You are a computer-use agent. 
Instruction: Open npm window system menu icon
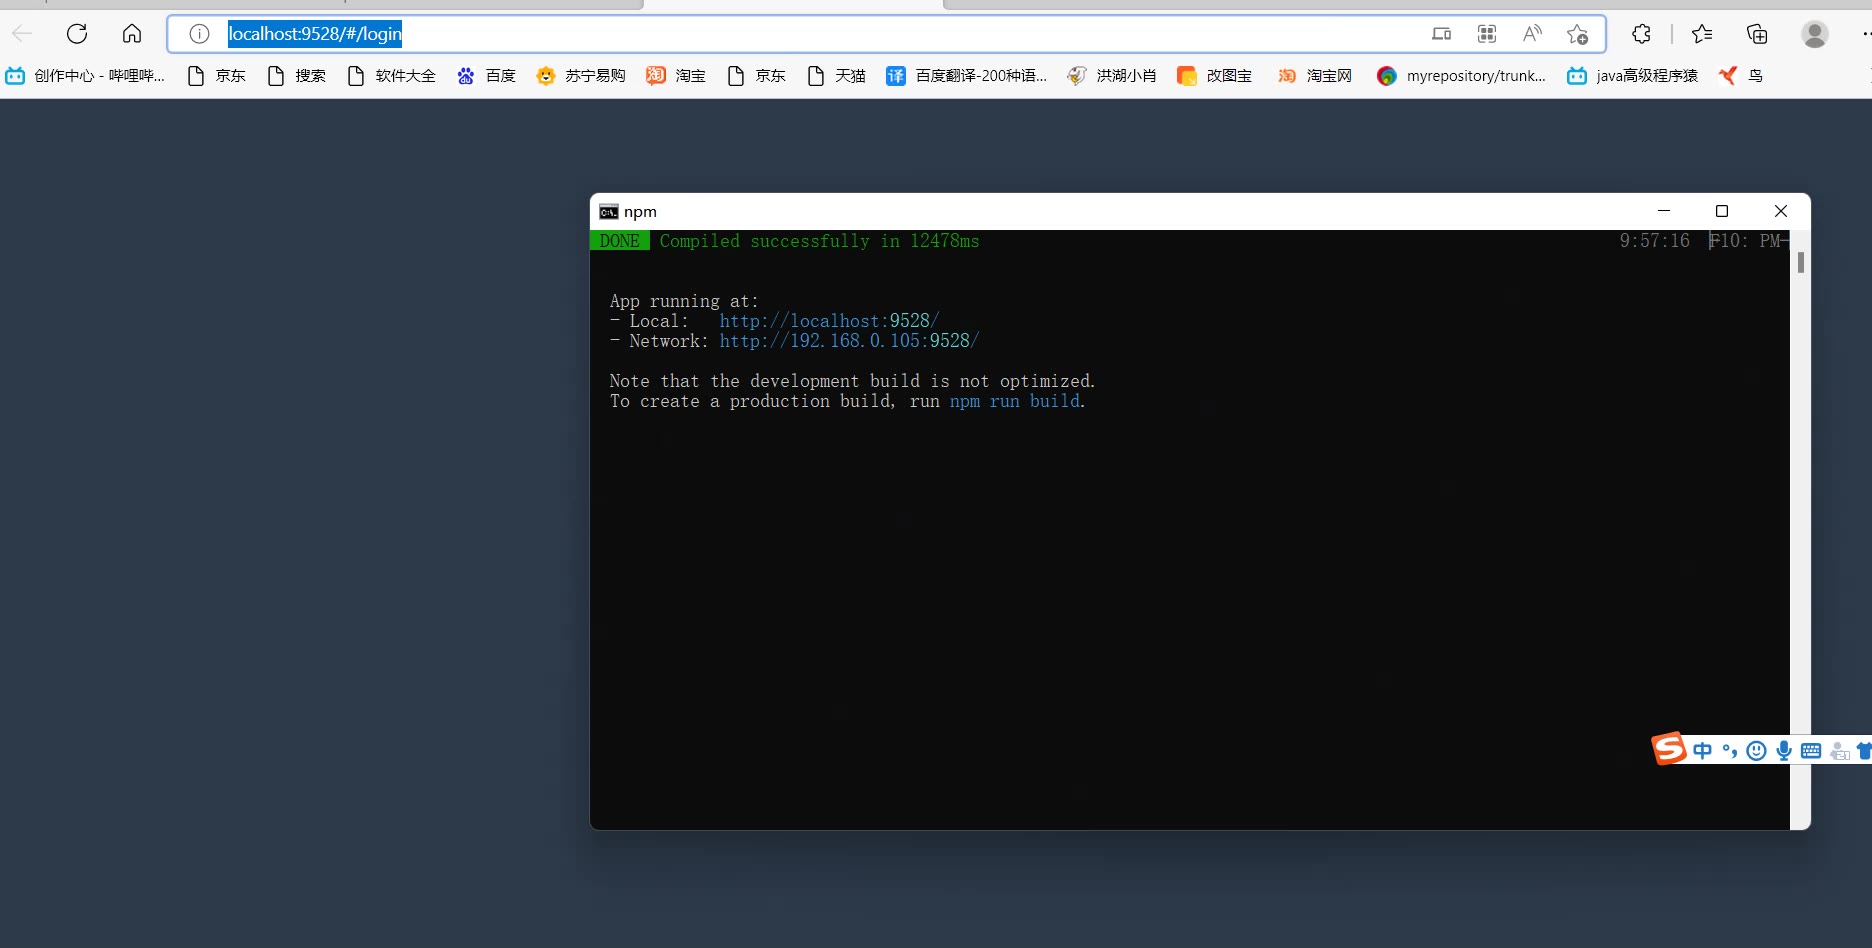pyautogui.click(x=608, y=211)
